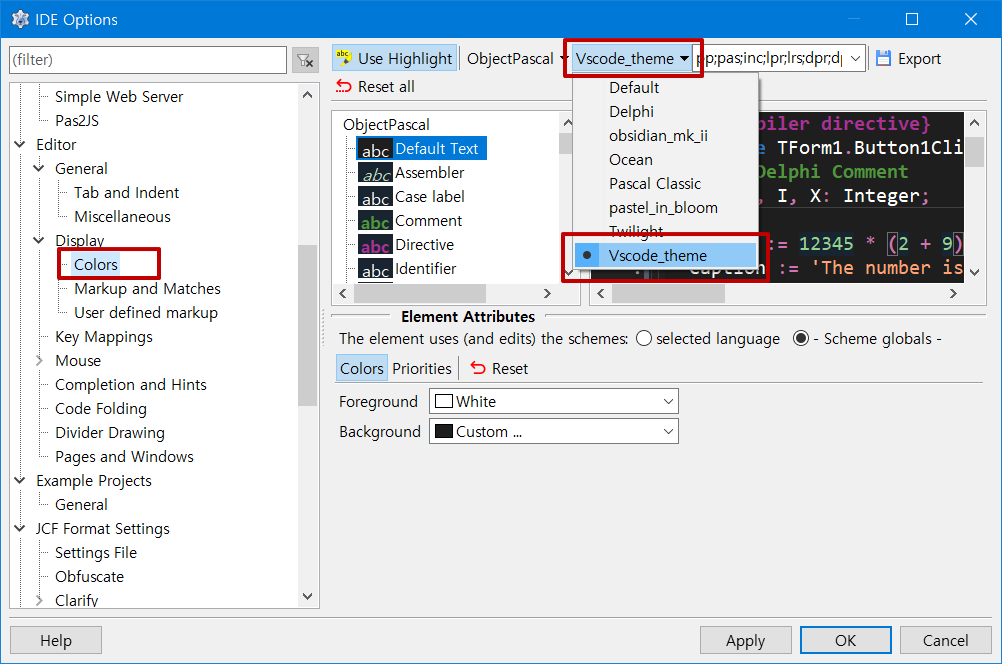Select Colors in the options tree
Image resolution: width=1002 pixels, height=664 pixels.
(96, 265)
